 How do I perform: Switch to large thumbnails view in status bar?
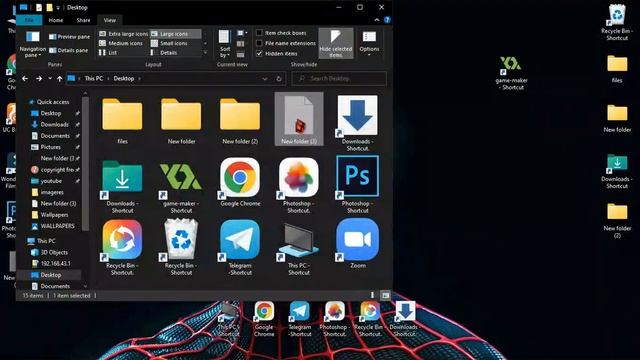[x=385, y=295]
